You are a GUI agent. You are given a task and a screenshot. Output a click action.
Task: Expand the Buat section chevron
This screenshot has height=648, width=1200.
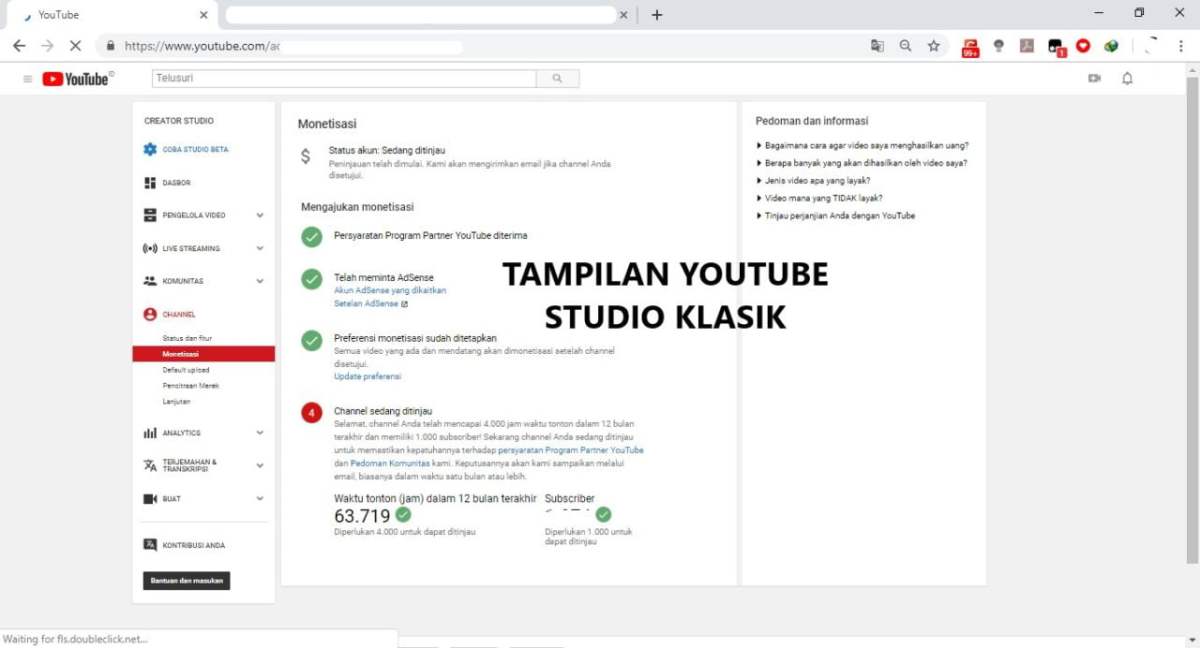tap(260, 498)
